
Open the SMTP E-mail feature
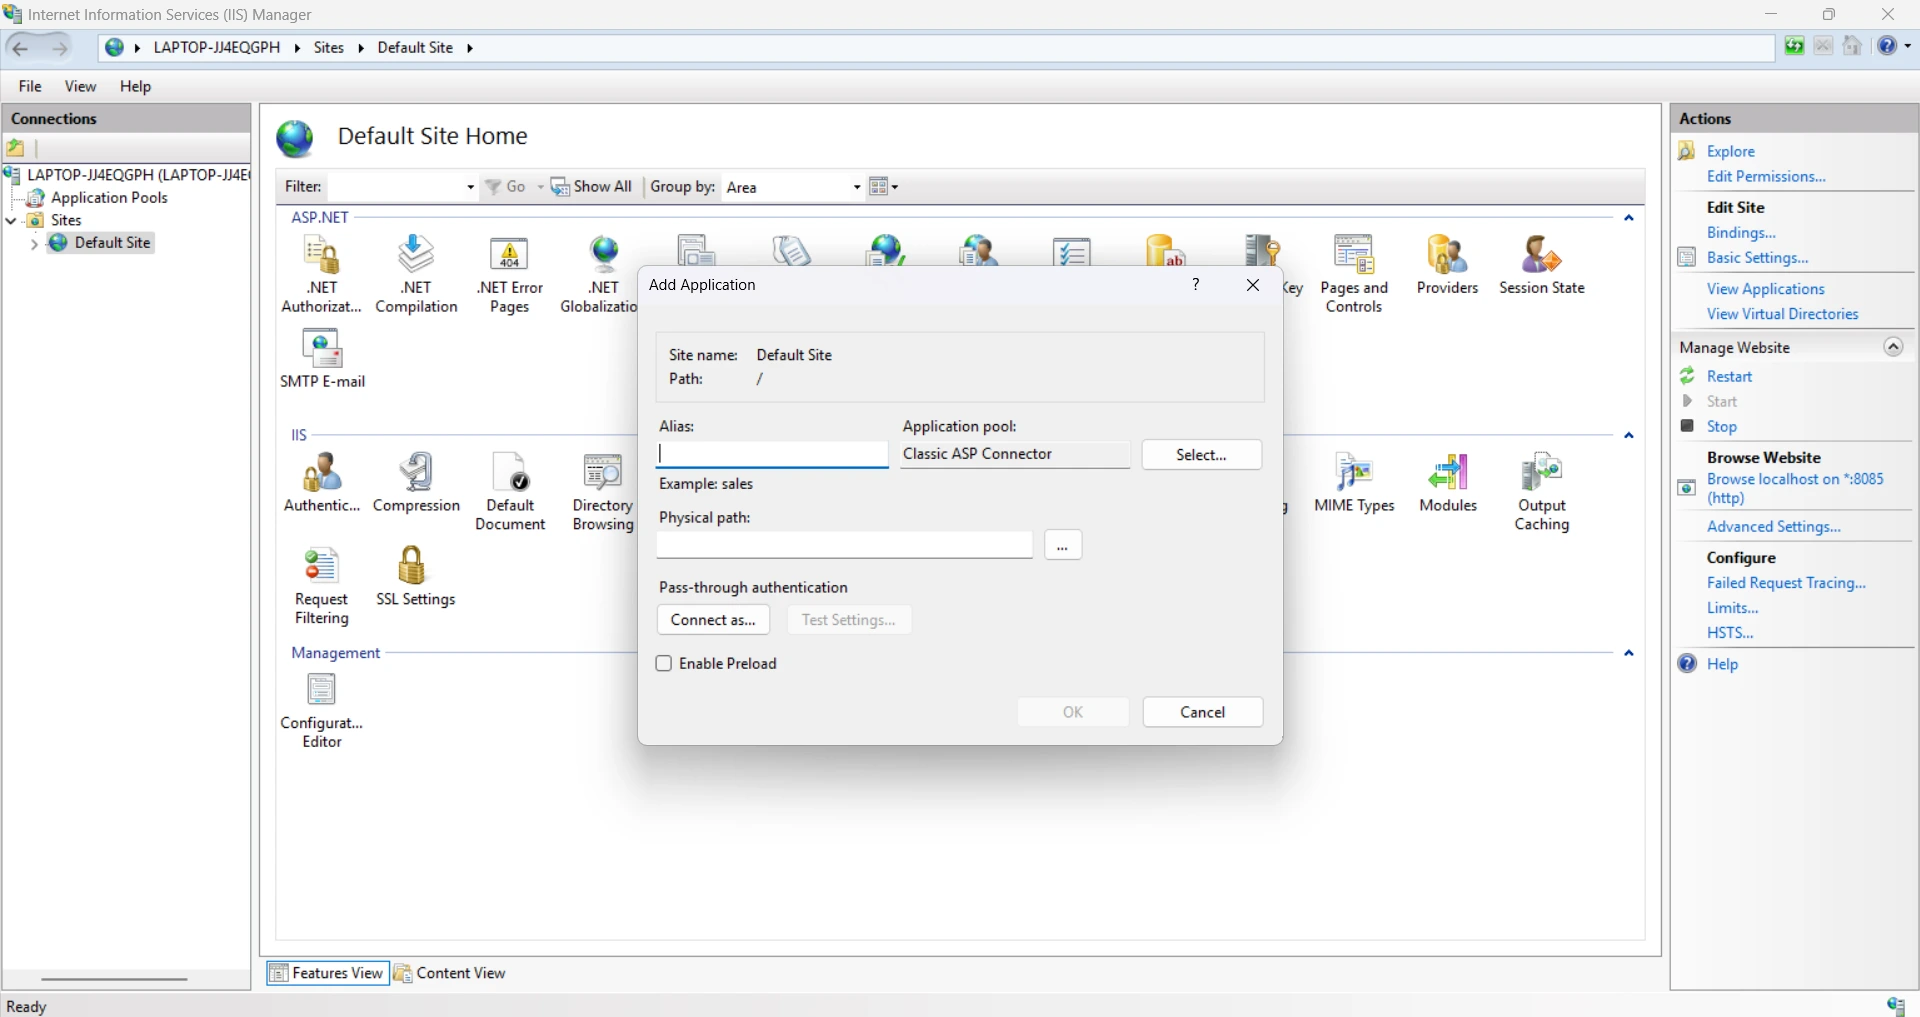(x=322, y=359)
